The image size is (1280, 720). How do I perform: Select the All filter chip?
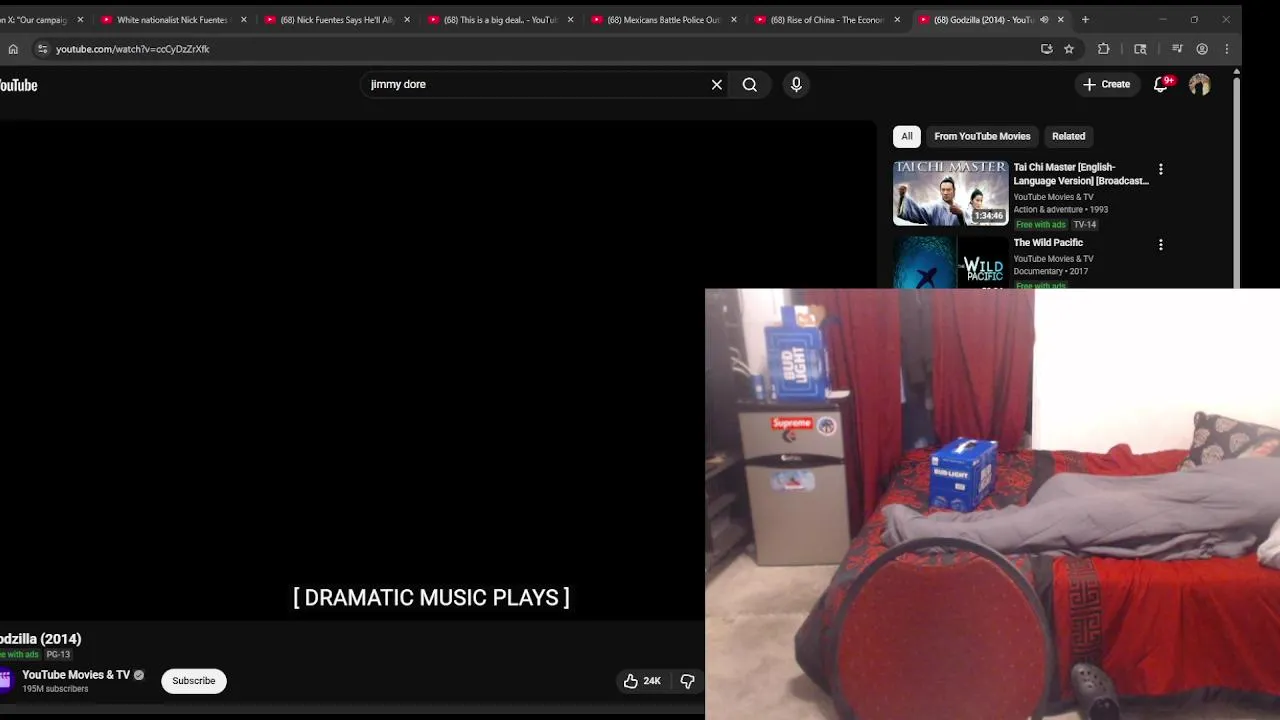point(906,136)
